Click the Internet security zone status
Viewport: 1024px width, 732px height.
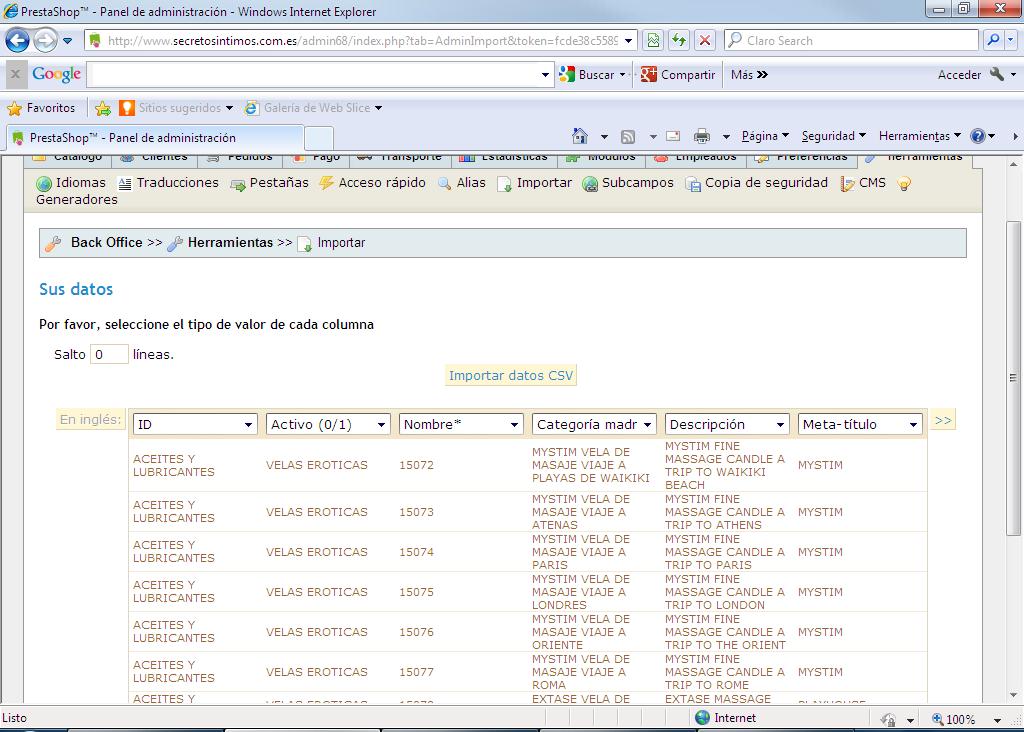point(725,718)
